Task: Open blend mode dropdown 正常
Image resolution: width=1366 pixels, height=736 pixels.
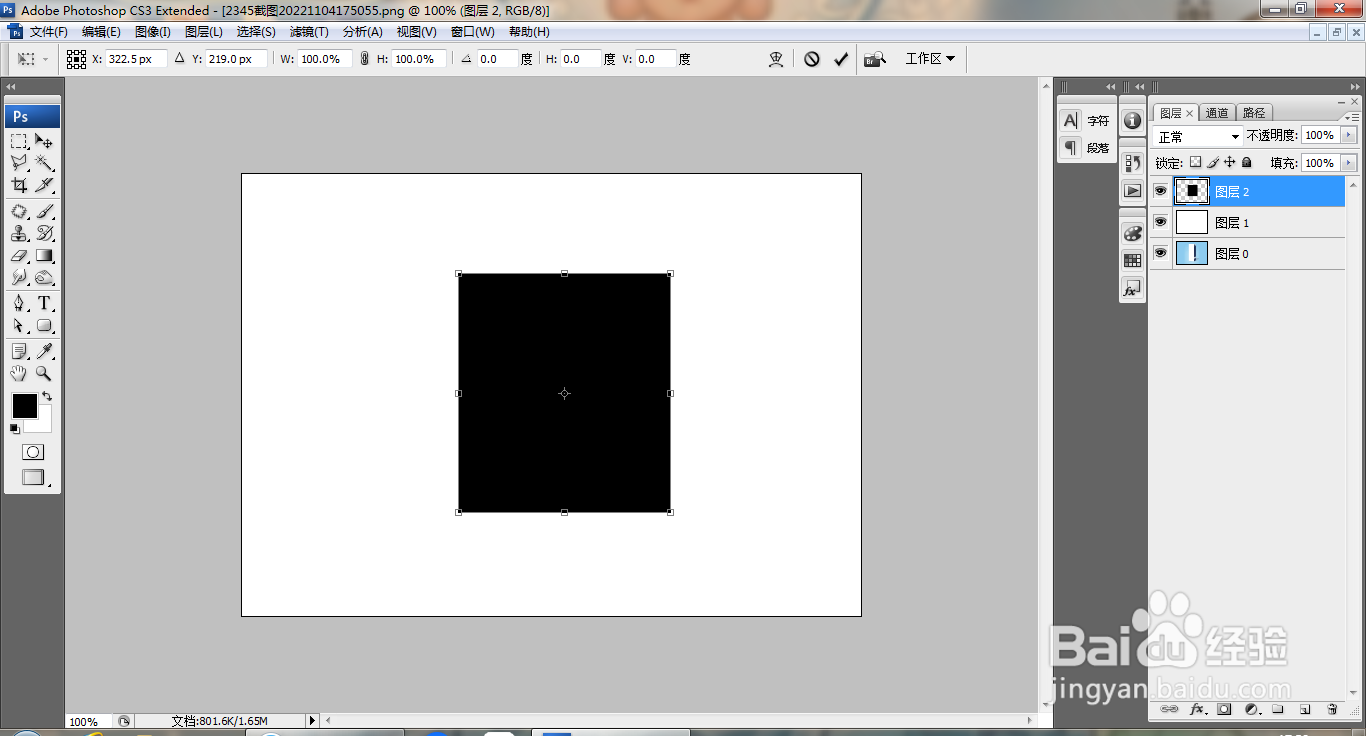Action: [x=1197, y=136]
